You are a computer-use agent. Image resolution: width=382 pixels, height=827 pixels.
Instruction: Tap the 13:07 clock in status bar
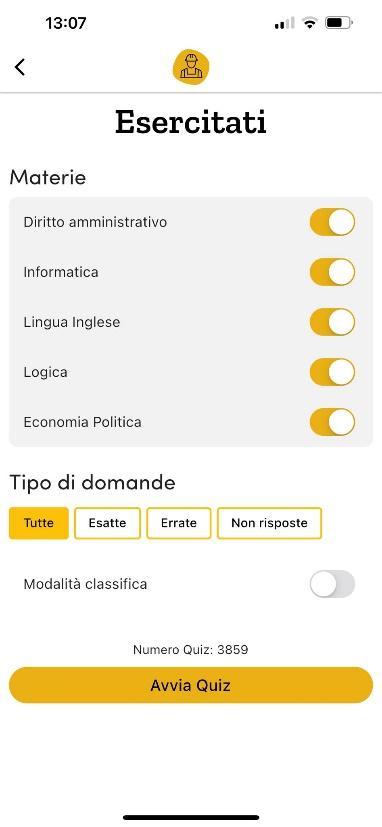pos(66,23)
